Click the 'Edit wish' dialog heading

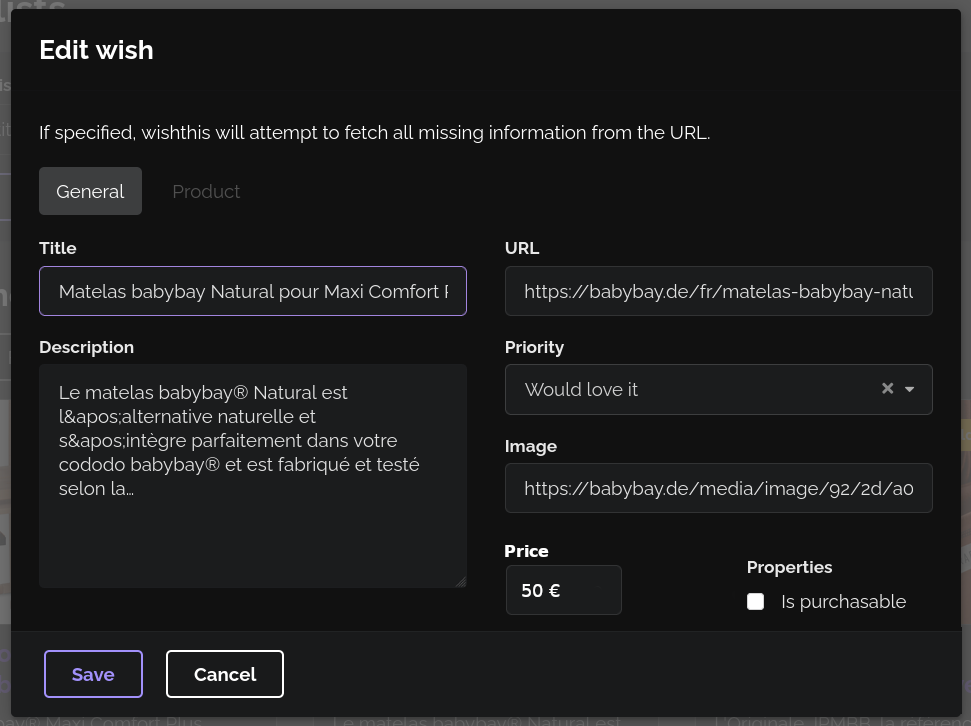tap(96, 50)
